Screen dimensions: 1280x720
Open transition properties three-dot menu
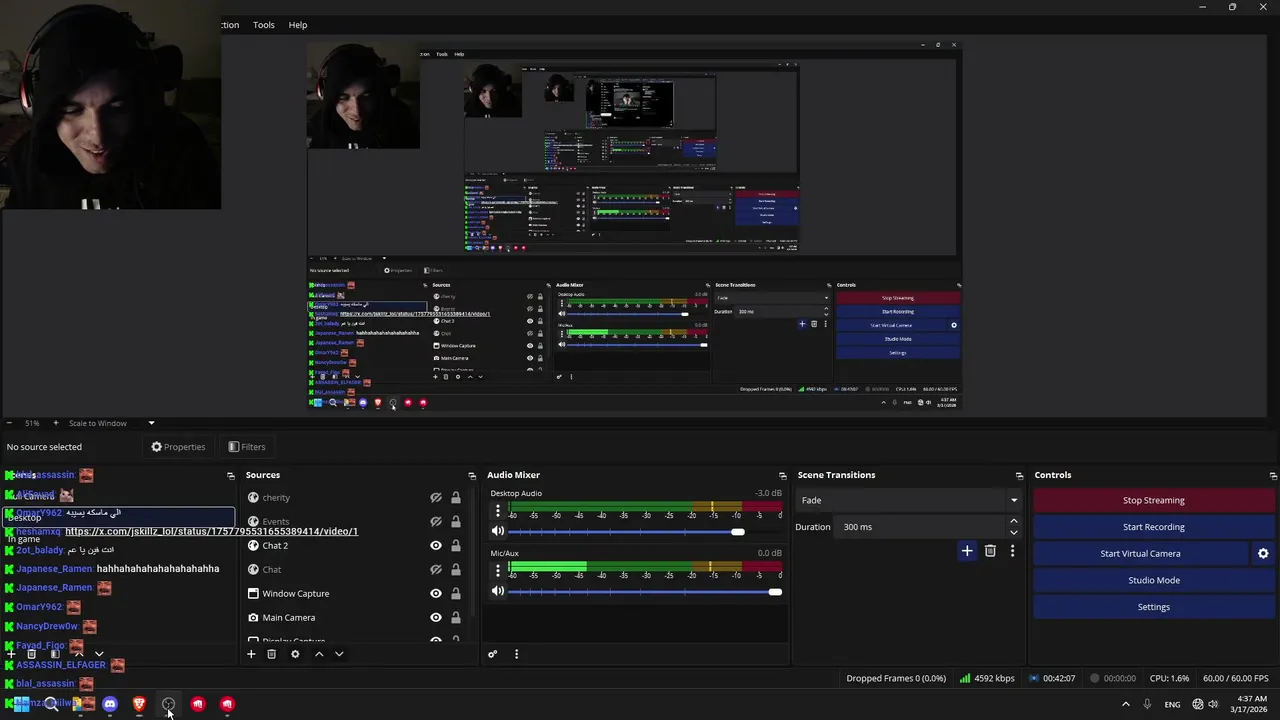(x=1012, y=551)
